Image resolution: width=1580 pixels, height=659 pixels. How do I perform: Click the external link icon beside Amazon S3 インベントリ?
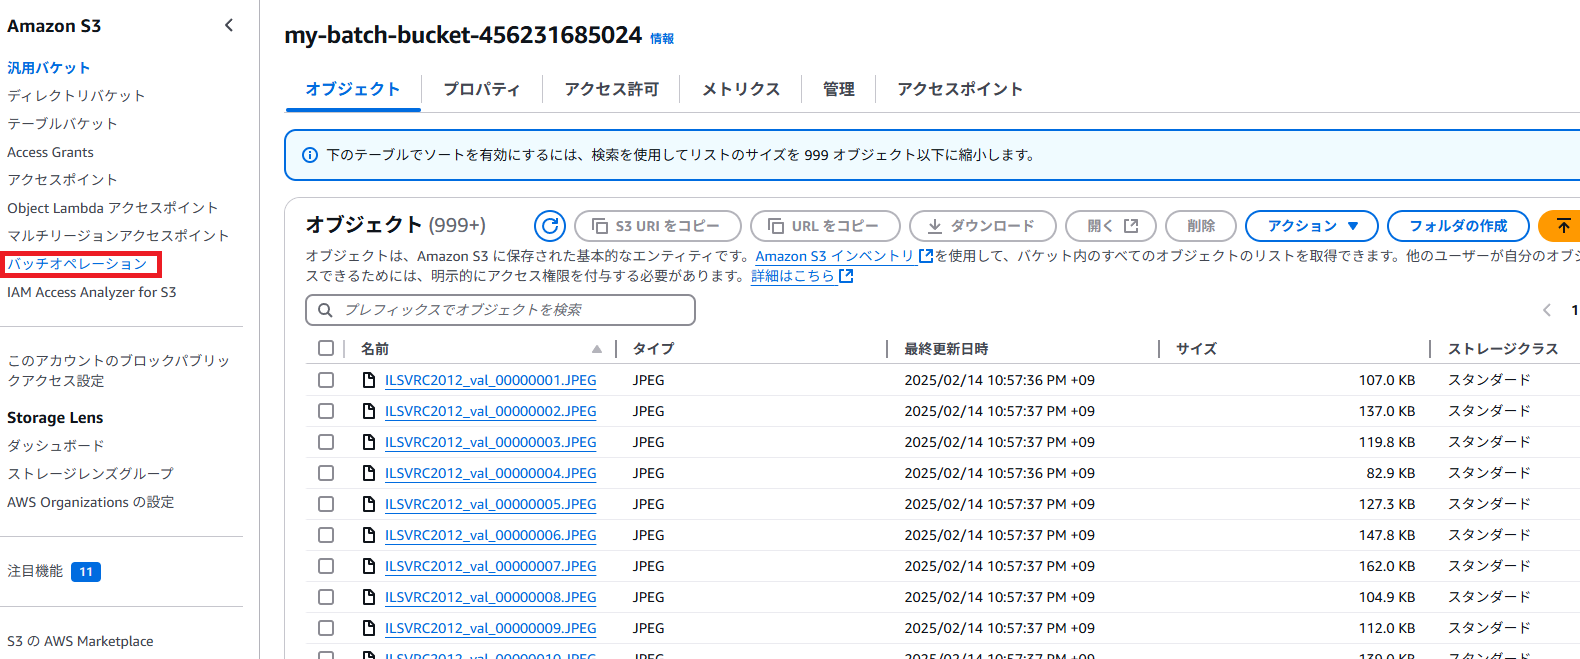(x=926, y=256)
